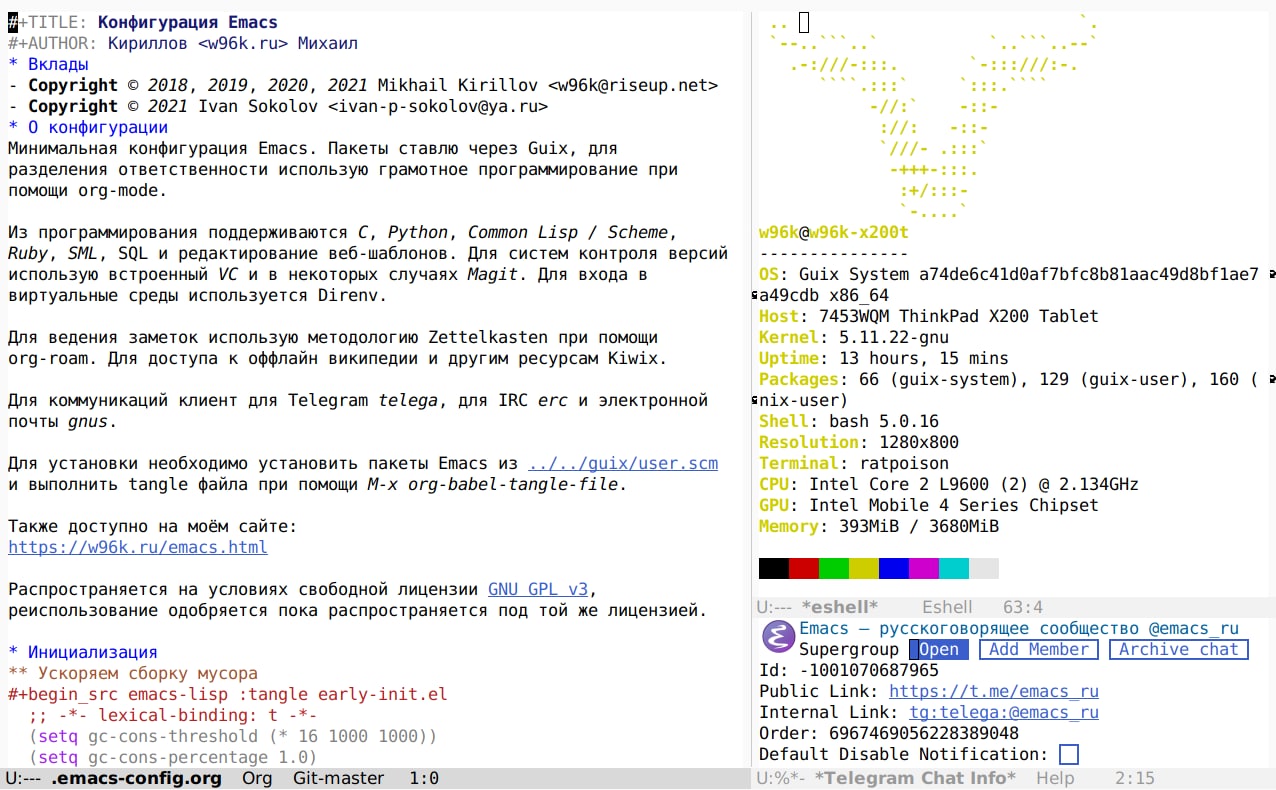Open the https://t.me/emacs_ru public link

click(994, 691)
